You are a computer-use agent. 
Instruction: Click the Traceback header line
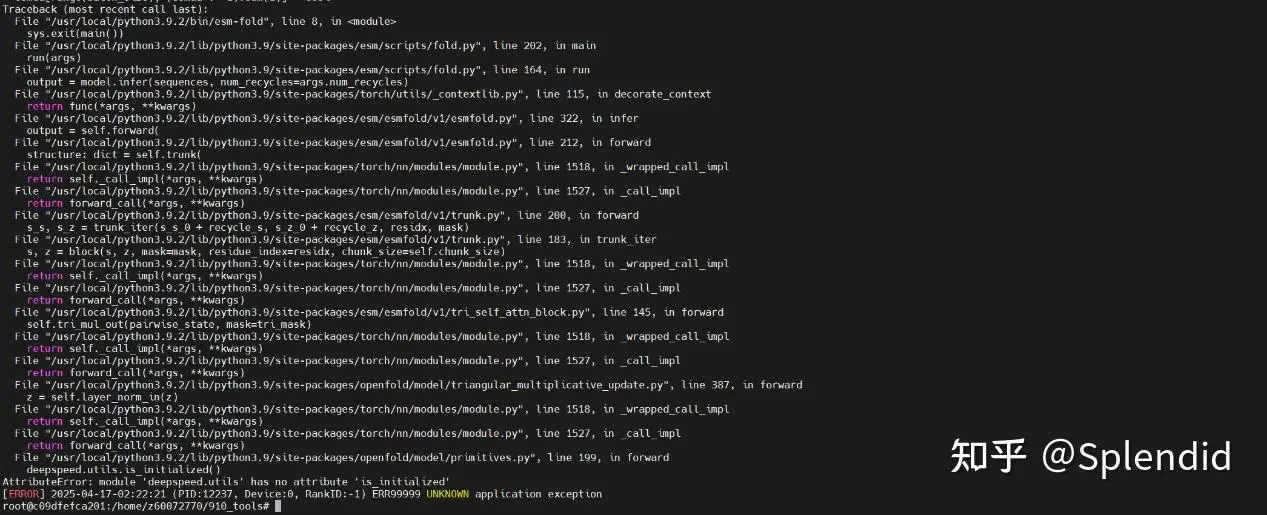[x=107, y=9]
